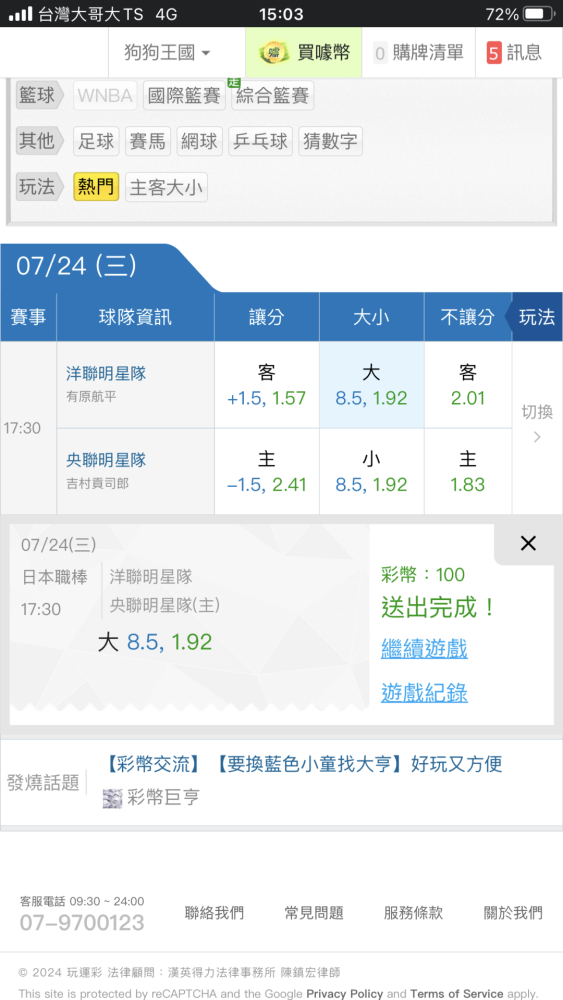This screenshot has height=1000, width=563.
Task: Open the 購牌清單 cart list
Action: tap(418, 53)
